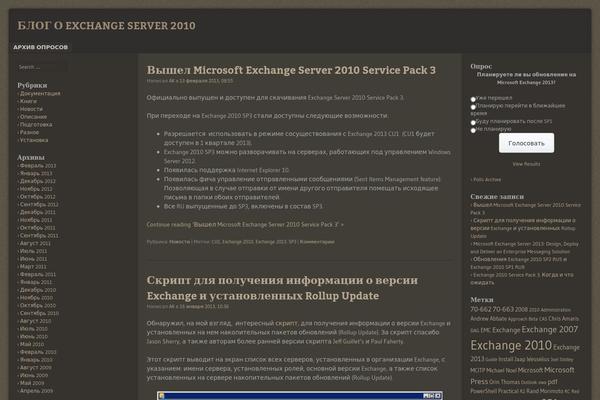Open the Август 2011 archive
This screenshot has height=400, width=600.
35,243
